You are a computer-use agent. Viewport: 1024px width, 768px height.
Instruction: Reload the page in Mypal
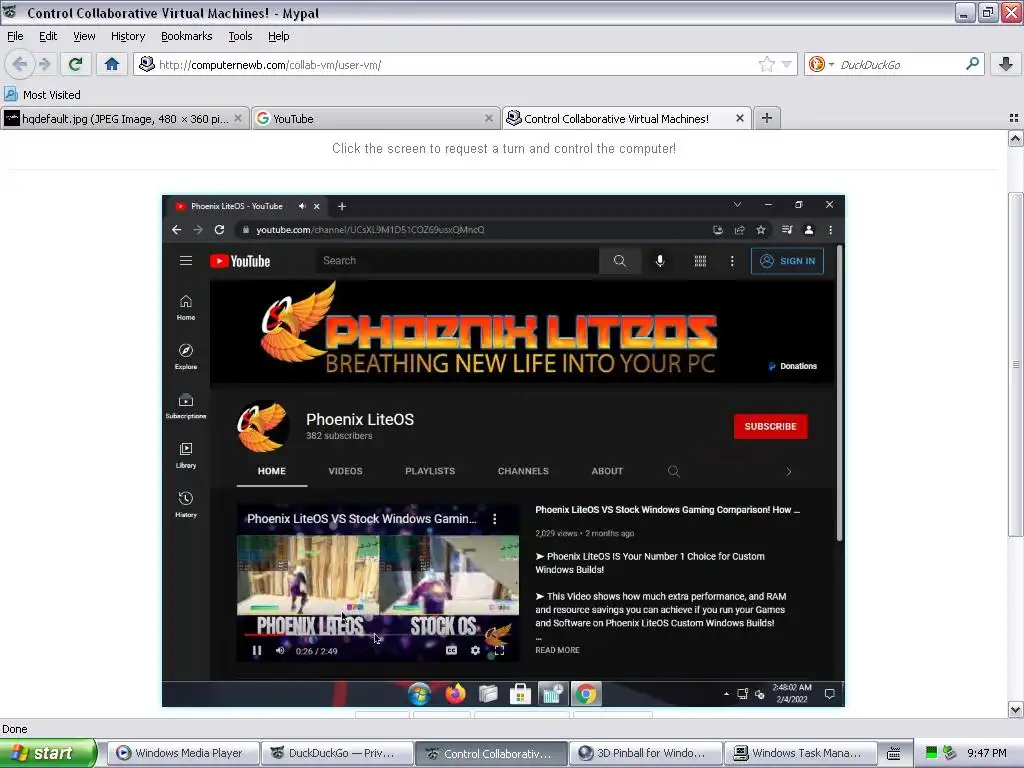point(75,64)
